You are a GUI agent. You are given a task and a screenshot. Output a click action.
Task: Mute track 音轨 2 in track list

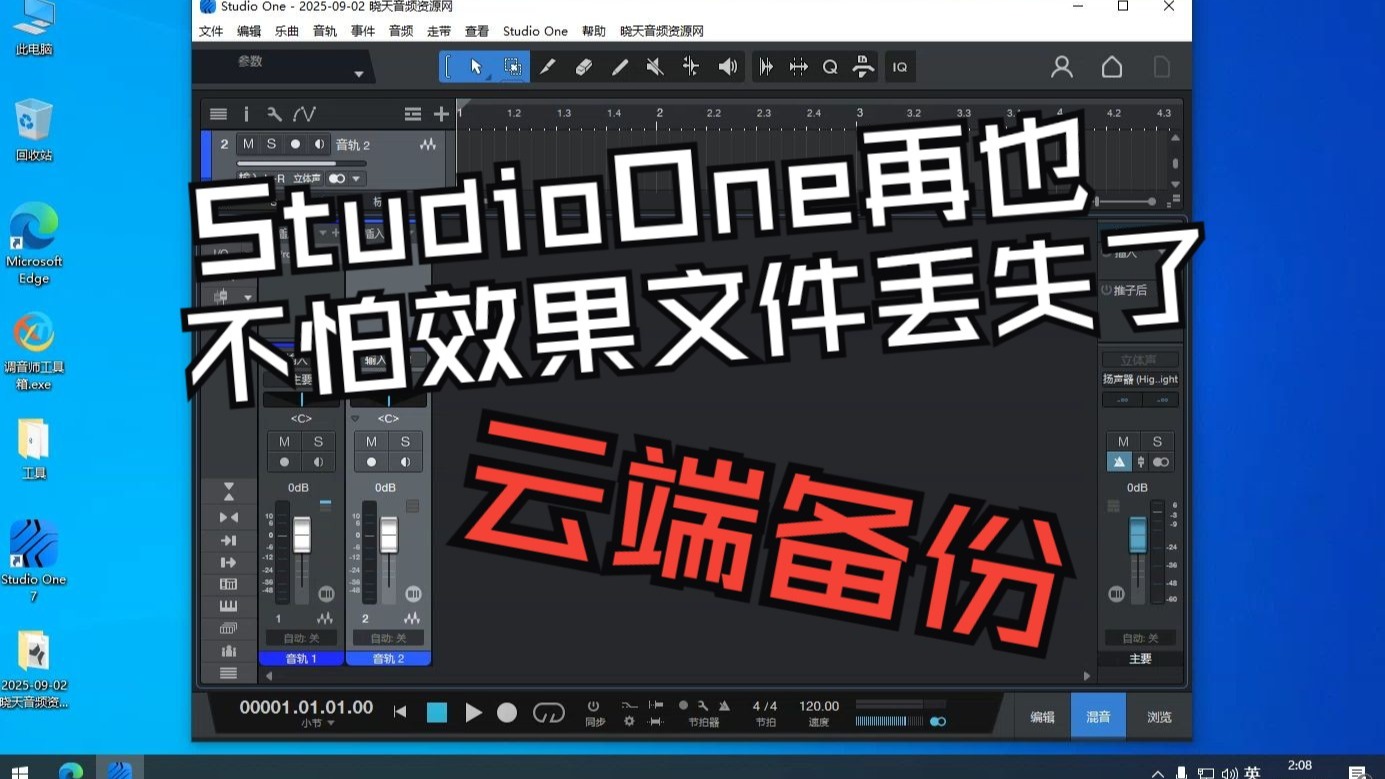(248, 144)
